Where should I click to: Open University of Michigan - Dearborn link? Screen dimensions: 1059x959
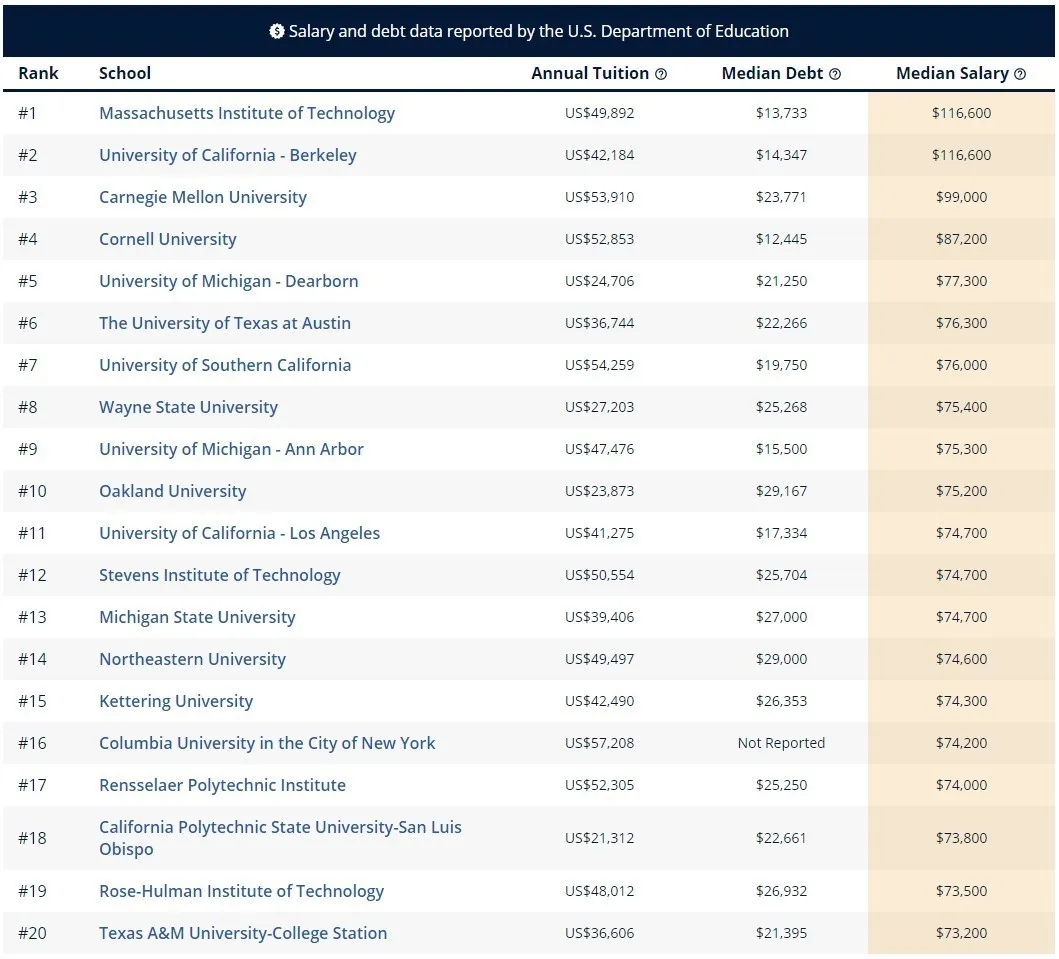click(x=228, y=281)
